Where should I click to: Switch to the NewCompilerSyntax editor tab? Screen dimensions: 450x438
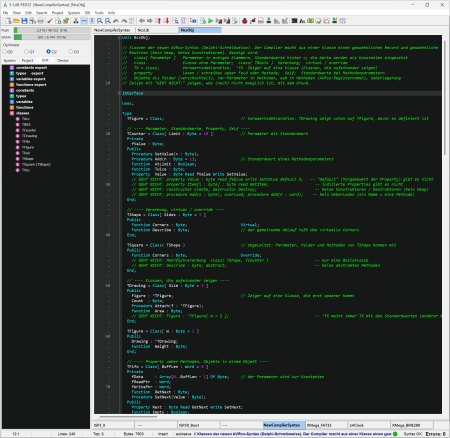[x=114, y=30]
